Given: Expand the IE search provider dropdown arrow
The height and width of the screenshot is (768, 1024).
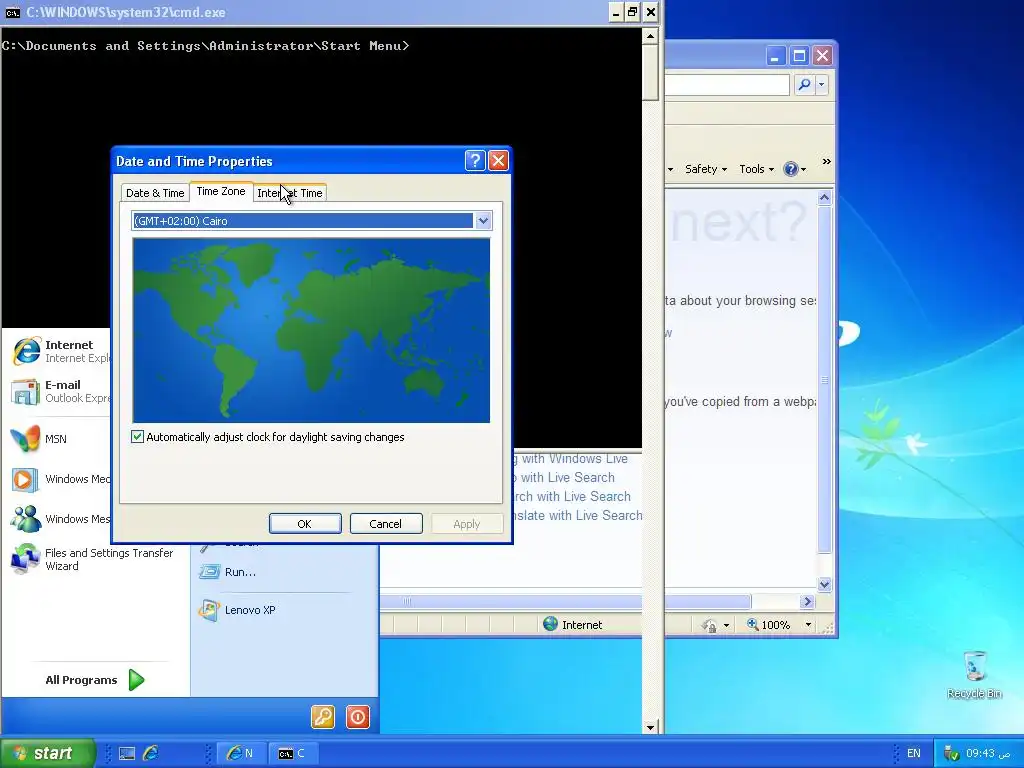Looking at the screenshot, I should click(x=822, y=84).
